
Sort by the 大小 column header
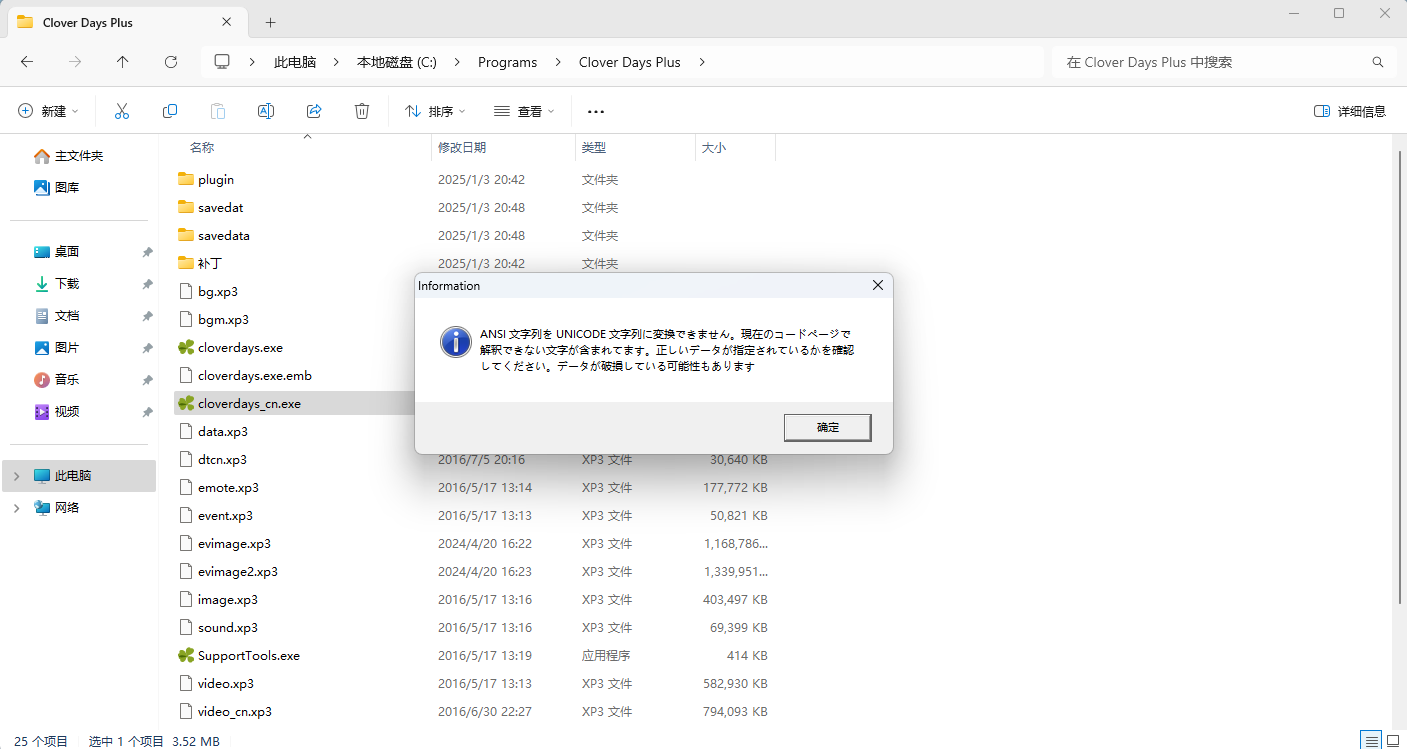714,147
